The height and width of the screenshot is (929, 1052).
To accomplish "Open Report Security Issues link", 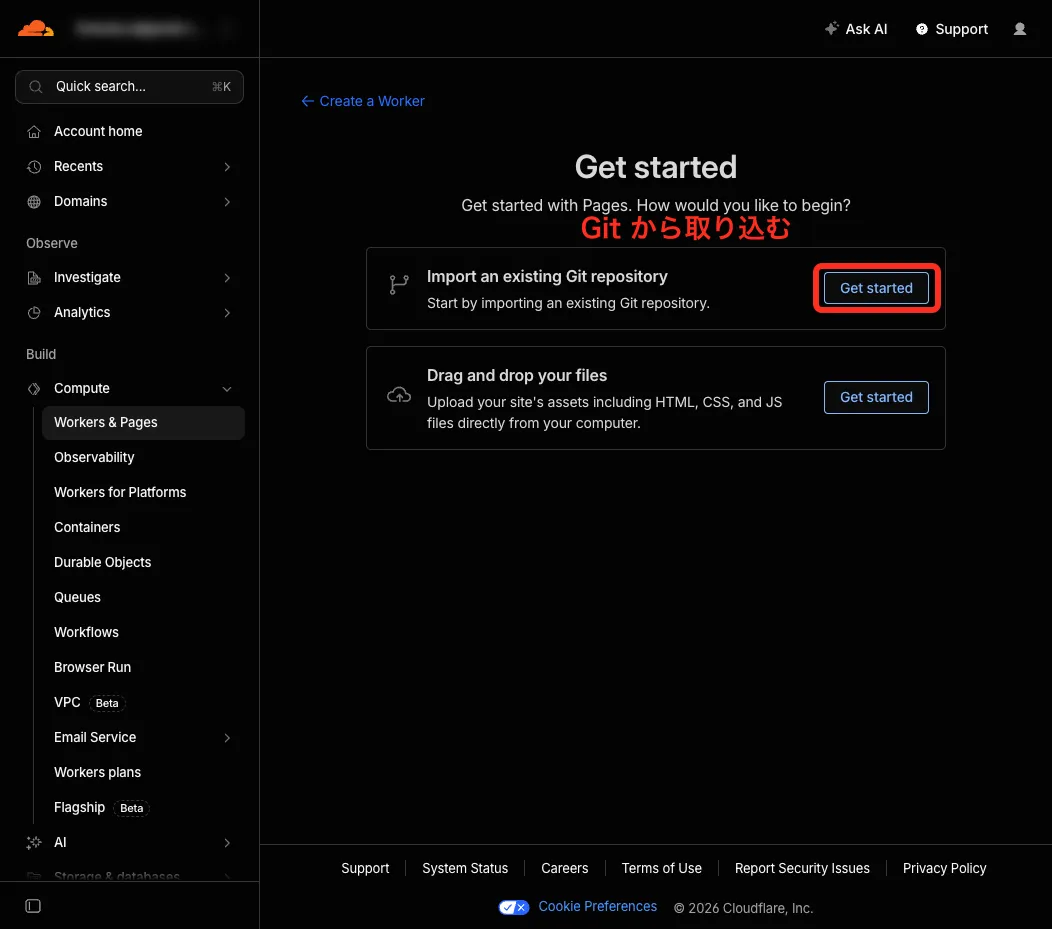I will point(802,868).
